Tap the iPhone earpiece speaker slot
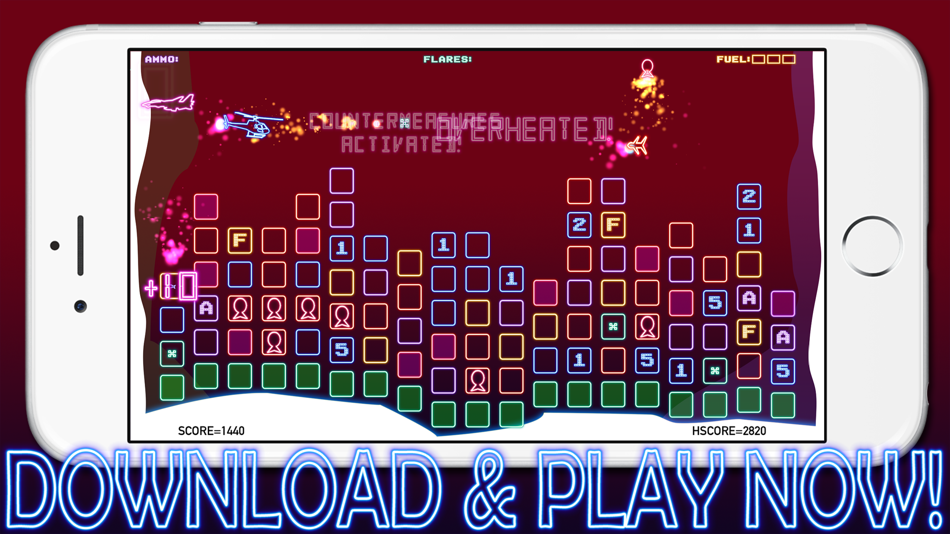Screen dimensions: 950x534 click(x=80, y=245)
